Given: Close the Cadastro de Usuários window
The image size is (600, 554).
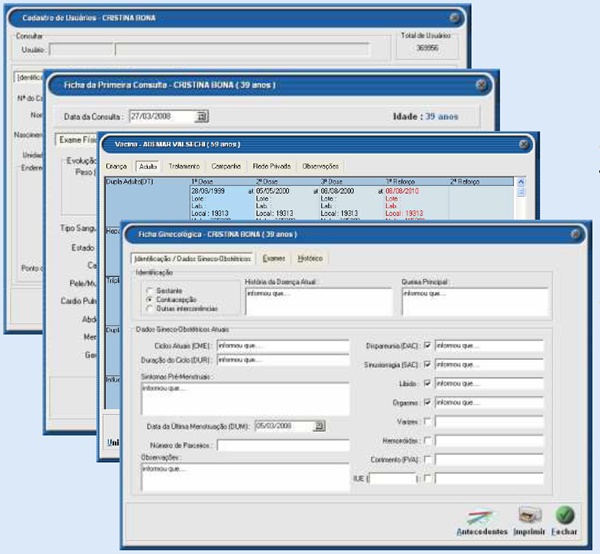Looking at the screenshot, I should point(455,18).
